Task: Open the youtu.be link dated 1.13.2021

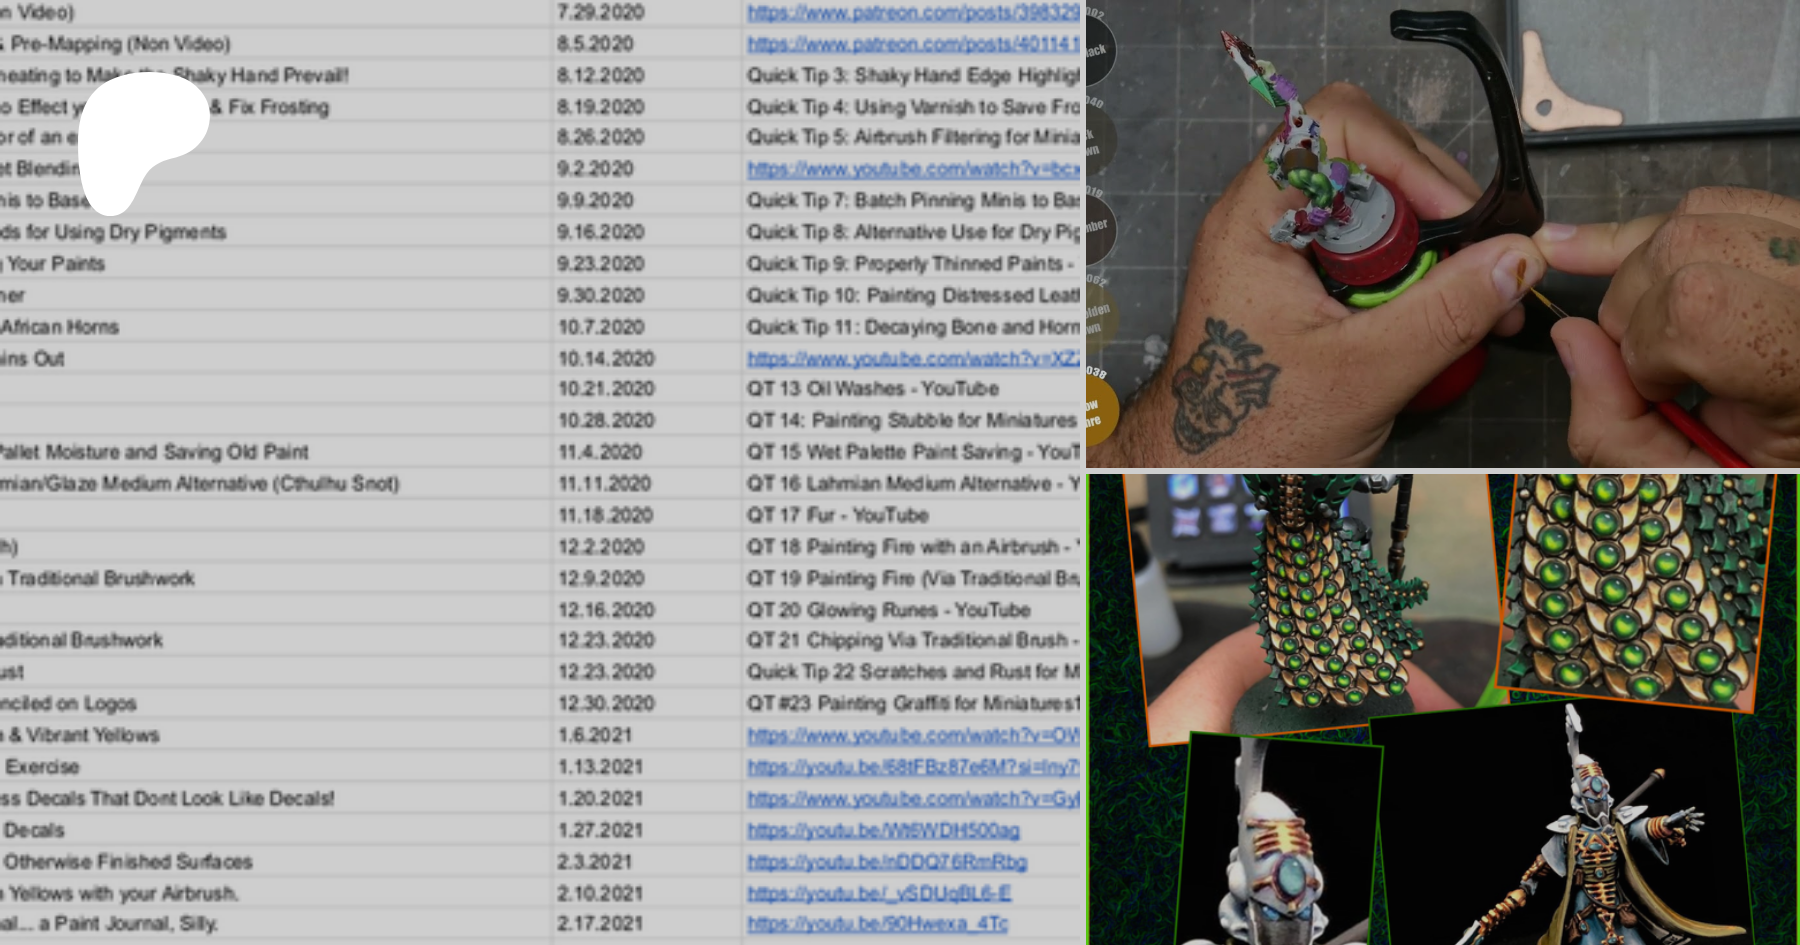Action: pyautogui.click(x=912, y=767)
